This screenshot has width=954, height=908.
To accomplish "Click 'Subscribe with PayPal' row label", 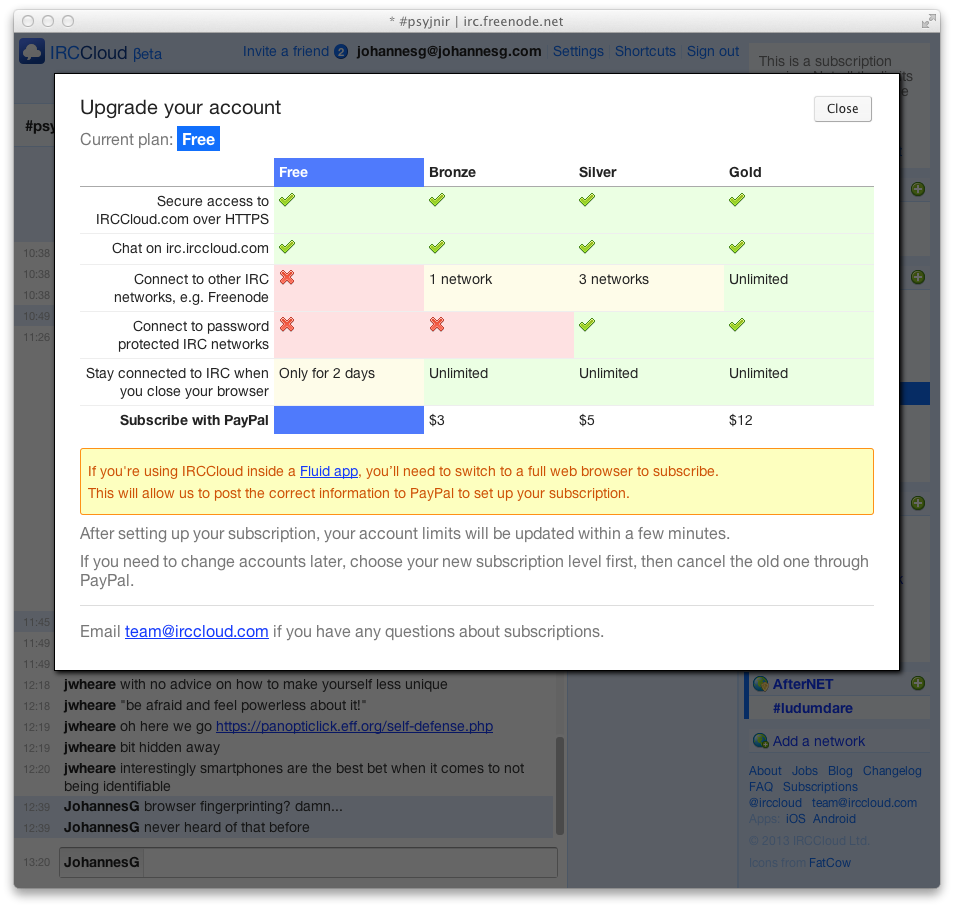I will 194,420.
